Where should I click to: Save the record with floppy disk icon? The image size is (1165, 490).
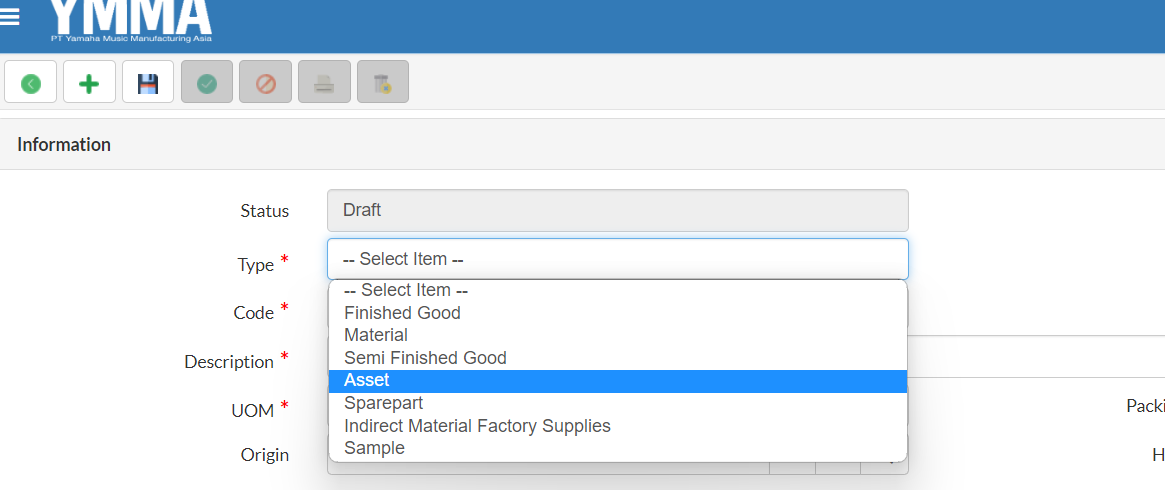(x=148, y=83)
